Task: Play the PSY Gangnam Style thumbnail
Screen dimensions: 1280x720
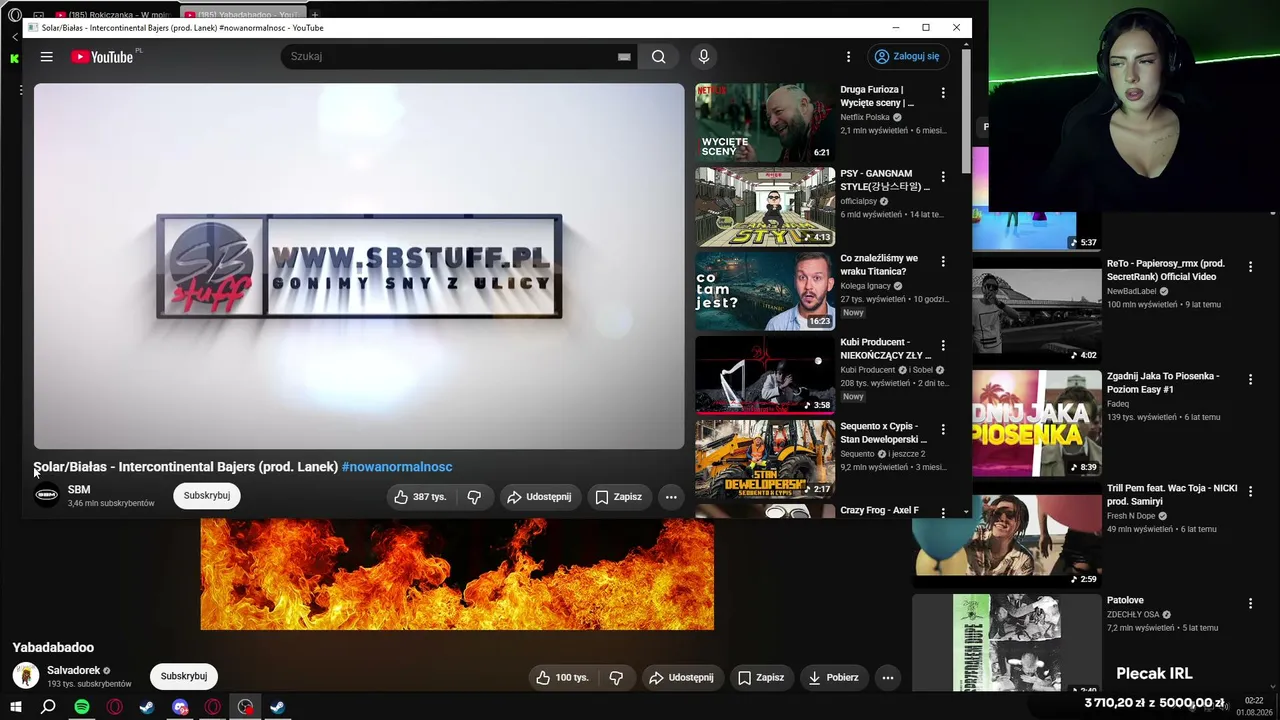Action: 765,207
